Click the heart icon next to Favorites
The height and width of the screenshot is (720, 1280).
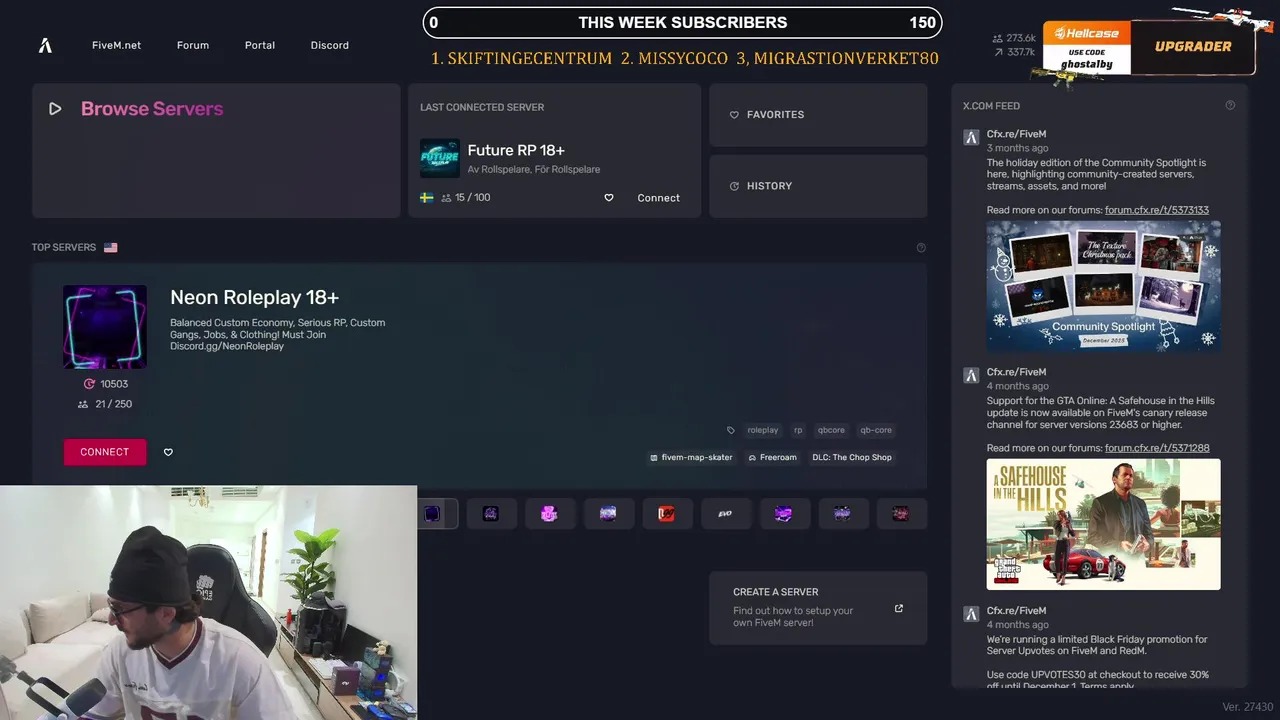tap(734, 115)
